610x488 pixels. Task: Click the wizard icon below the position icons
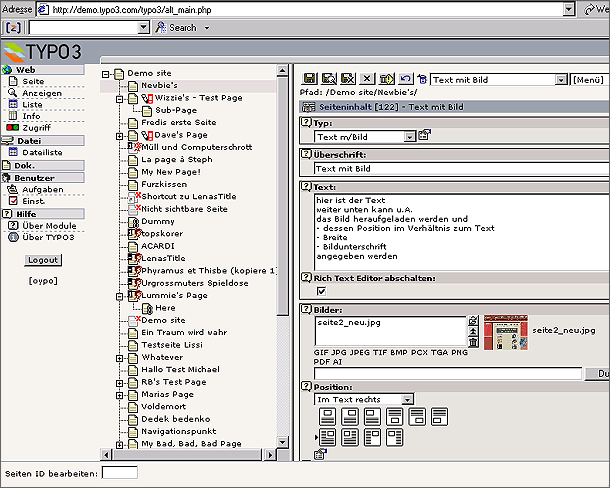[x=320, y=454]
